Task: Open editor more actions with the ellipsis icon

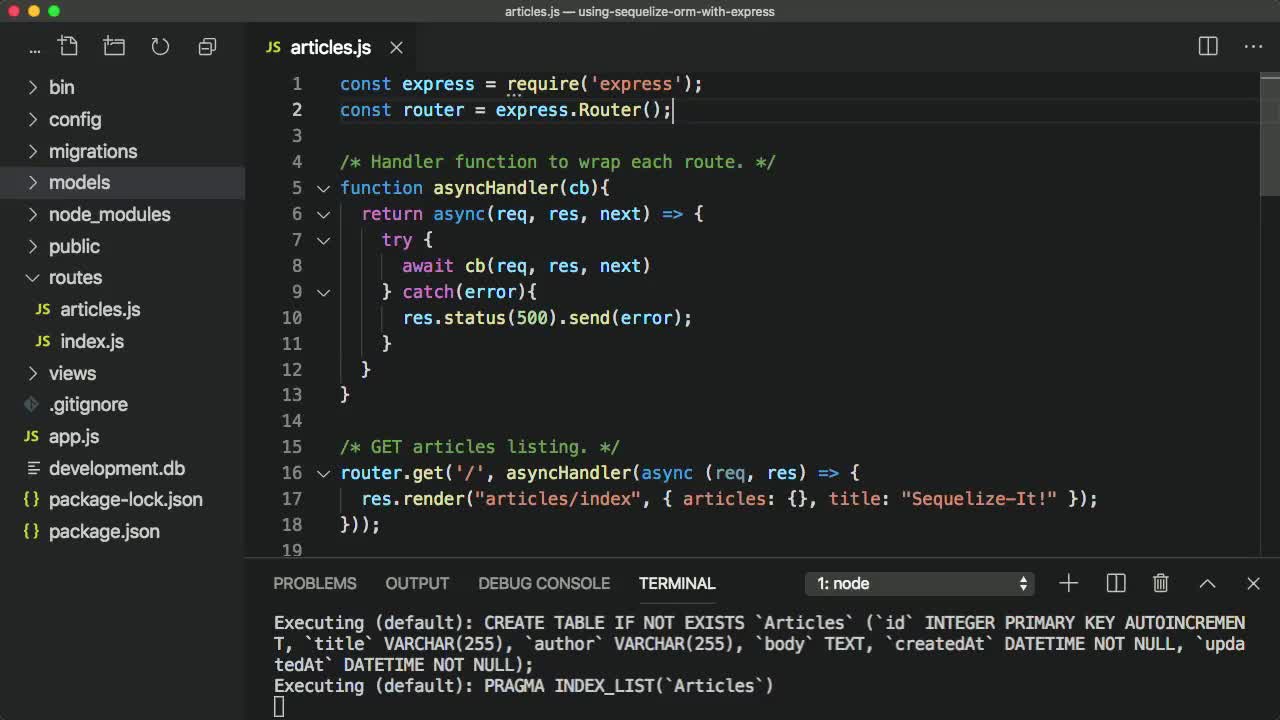Action: [x=1253, y=46]
